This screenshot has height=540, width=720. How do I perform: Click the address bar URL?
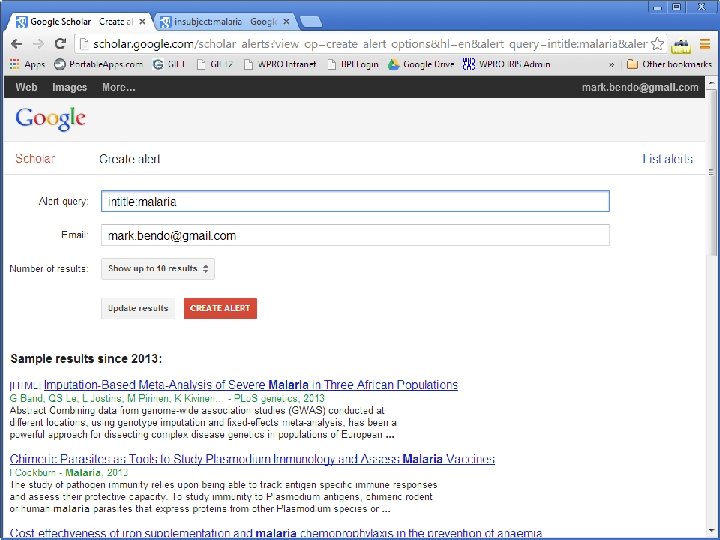point(370,44)
